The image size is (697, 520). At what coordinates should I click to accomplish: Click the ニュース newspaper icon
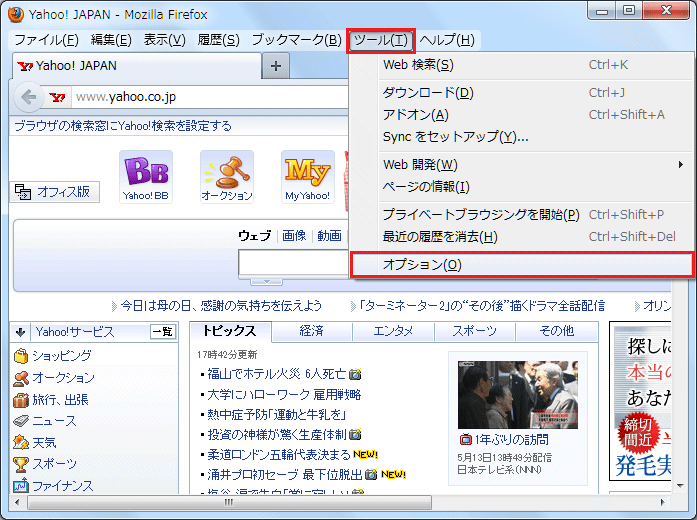[21, 421]
